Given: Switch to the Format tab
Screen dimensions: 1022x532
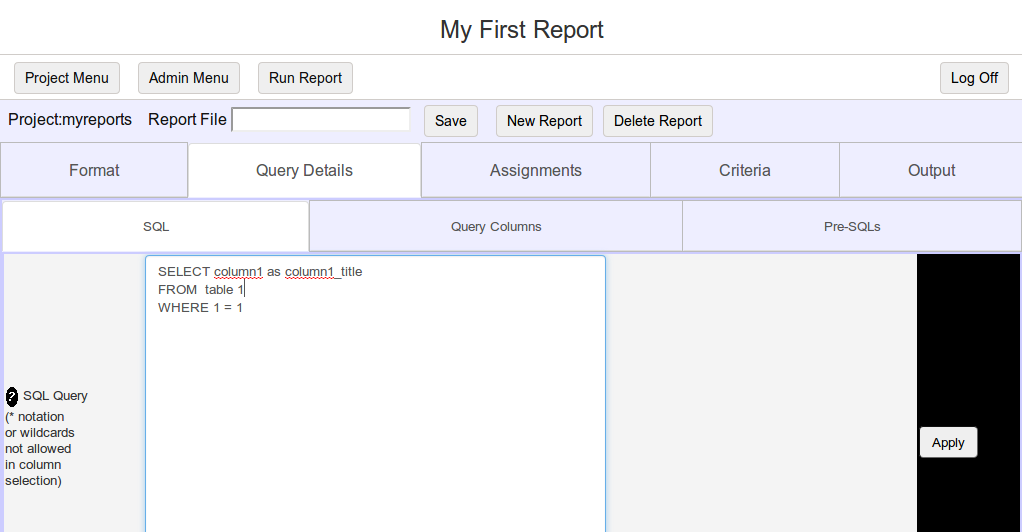Looking at the screenshot, I should coord(94,170).
